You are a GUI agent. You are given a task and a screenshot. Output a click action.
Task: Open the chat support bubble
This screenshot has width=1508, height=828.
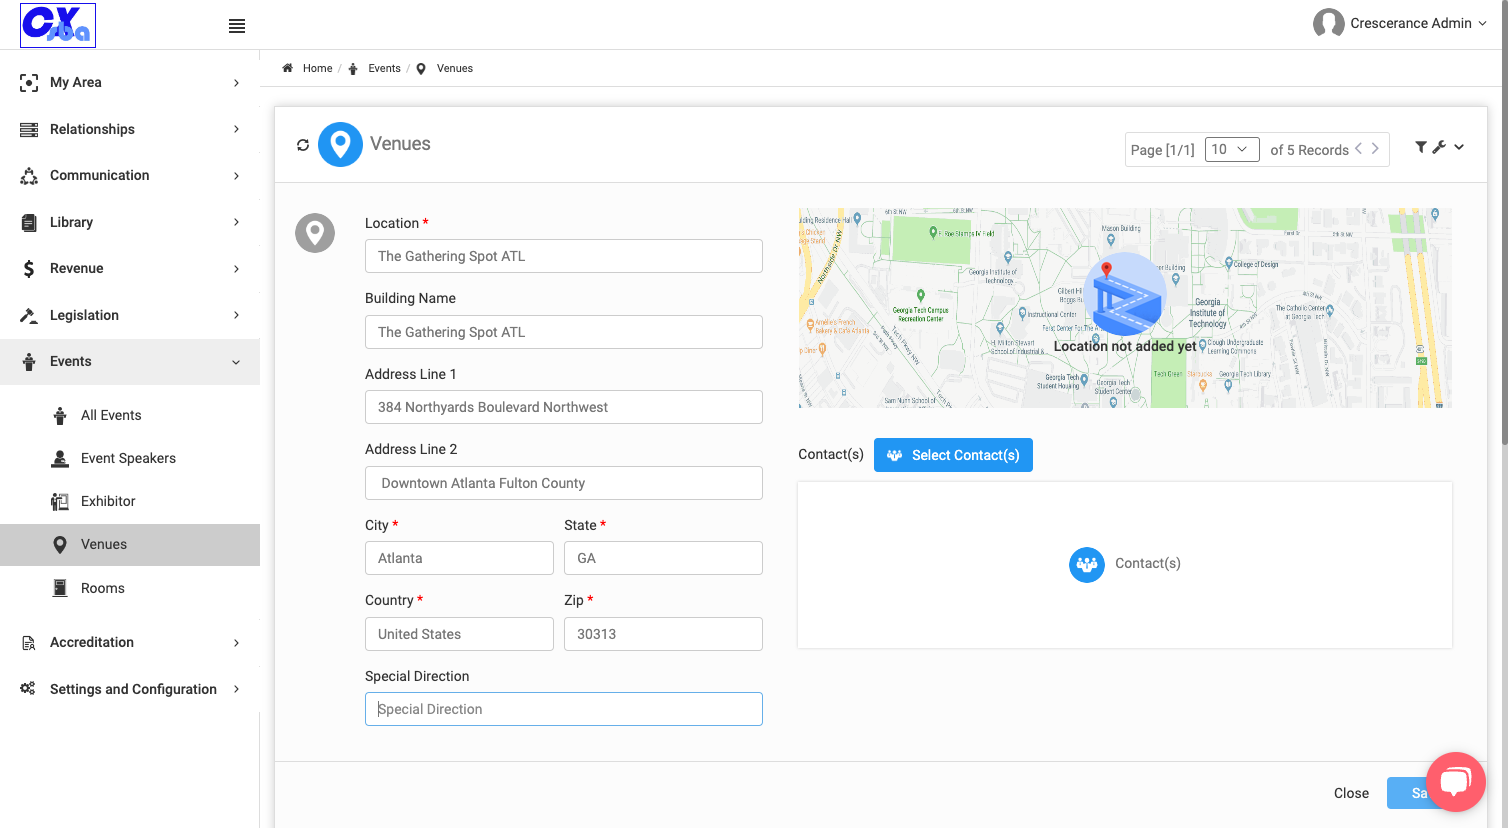1456,782
